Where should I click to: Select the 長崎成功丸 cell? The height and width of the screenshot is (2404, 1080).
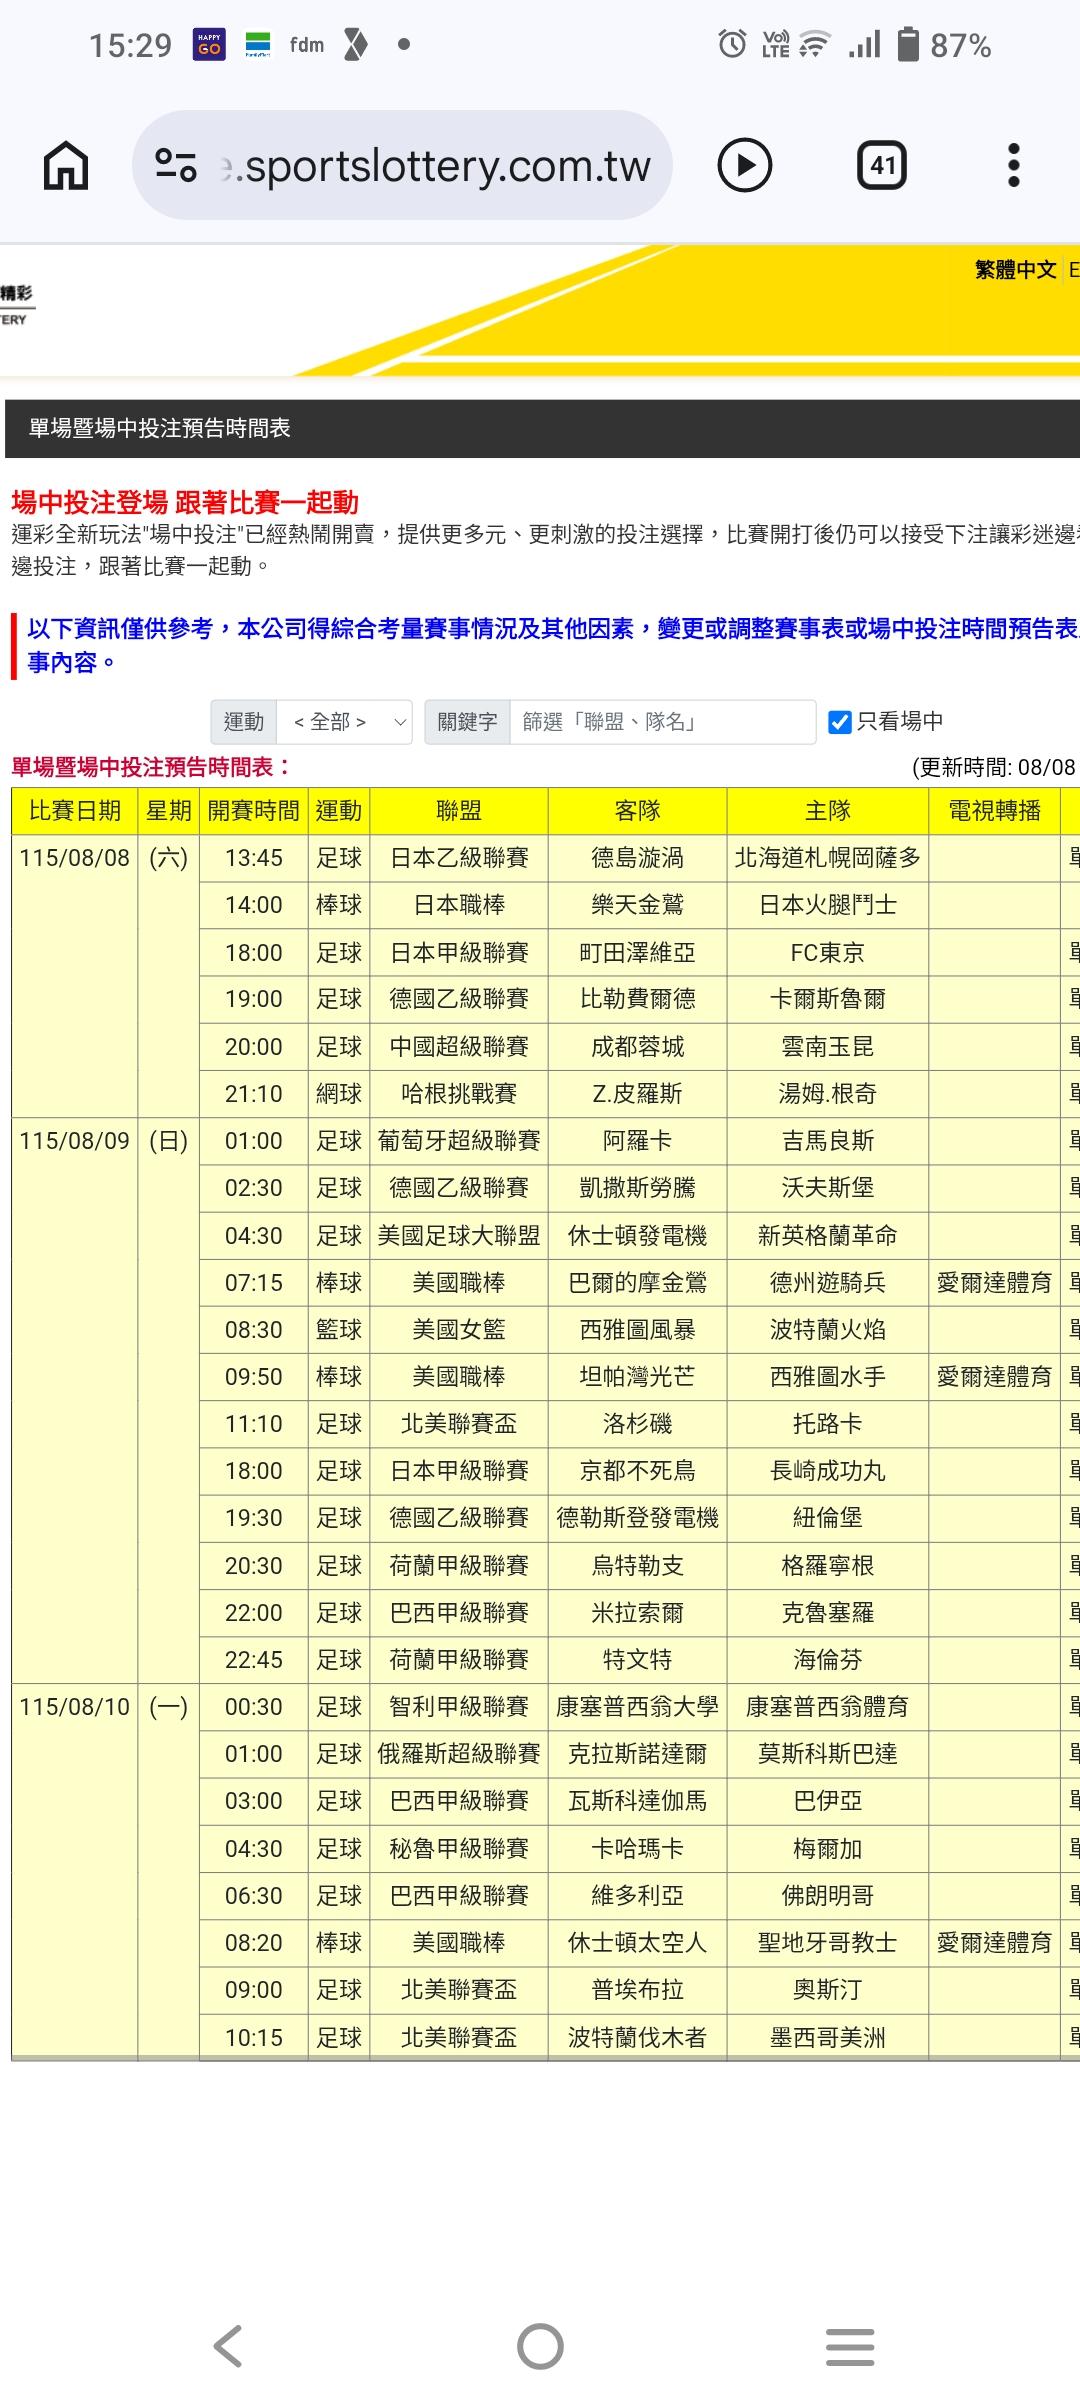coord(828,1471)
